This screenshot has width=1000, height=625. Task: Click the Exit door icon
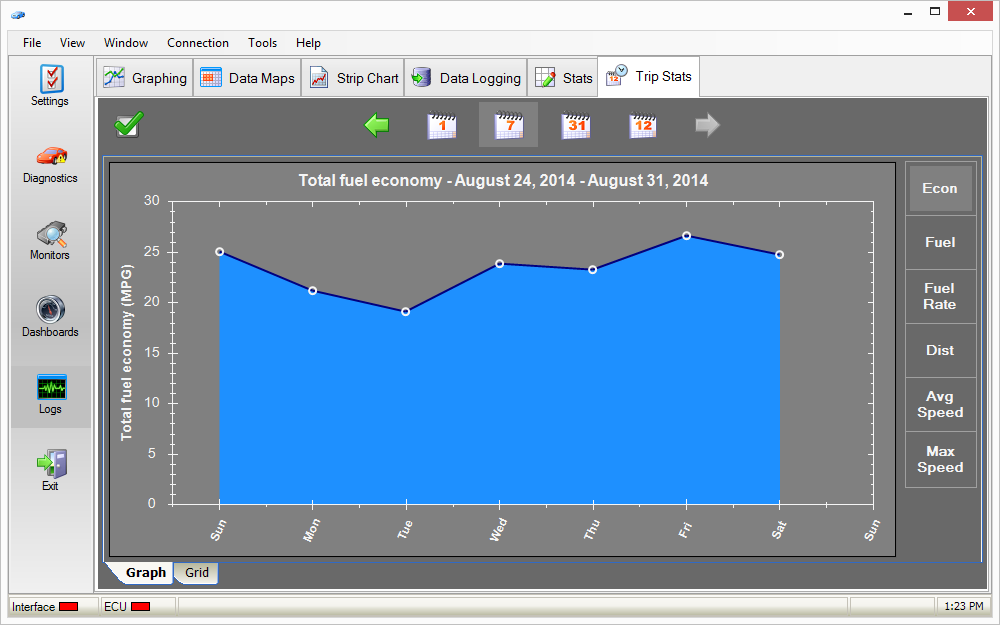pos(50,464)
